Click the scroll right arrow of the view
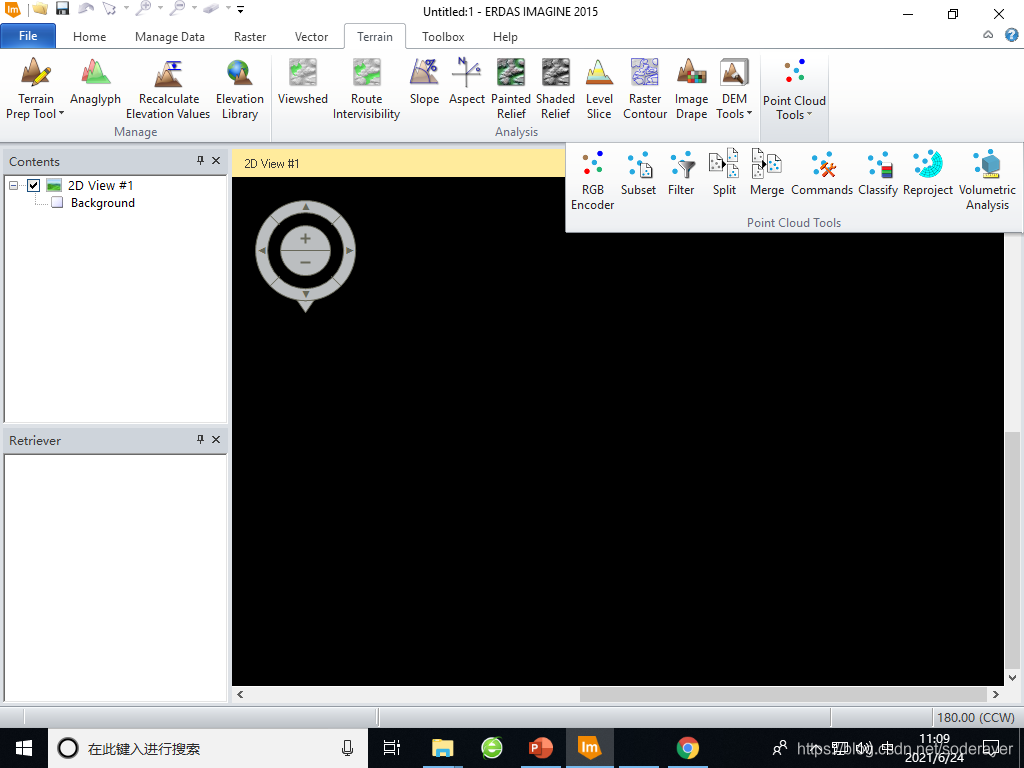 click(x=996, y=694)
